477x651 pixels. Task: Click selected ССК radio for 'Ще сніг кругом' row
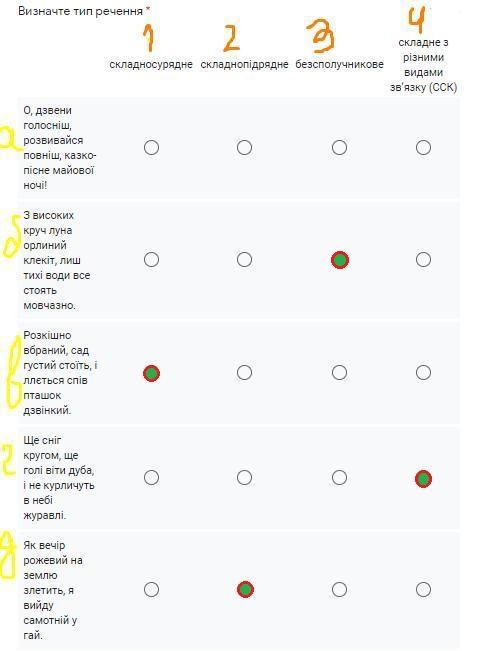(423, 479)
